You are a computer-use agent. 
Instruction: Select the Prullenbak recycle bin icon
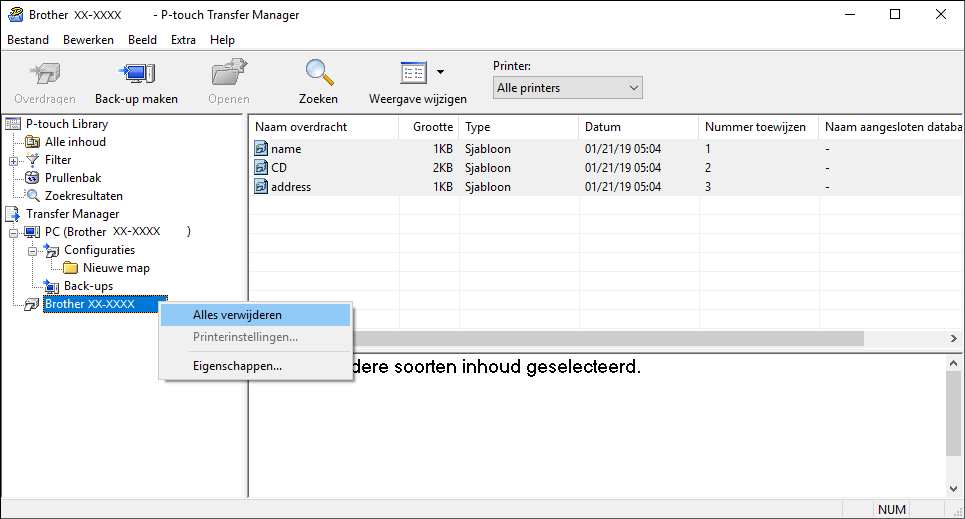[x=32, y=178]
